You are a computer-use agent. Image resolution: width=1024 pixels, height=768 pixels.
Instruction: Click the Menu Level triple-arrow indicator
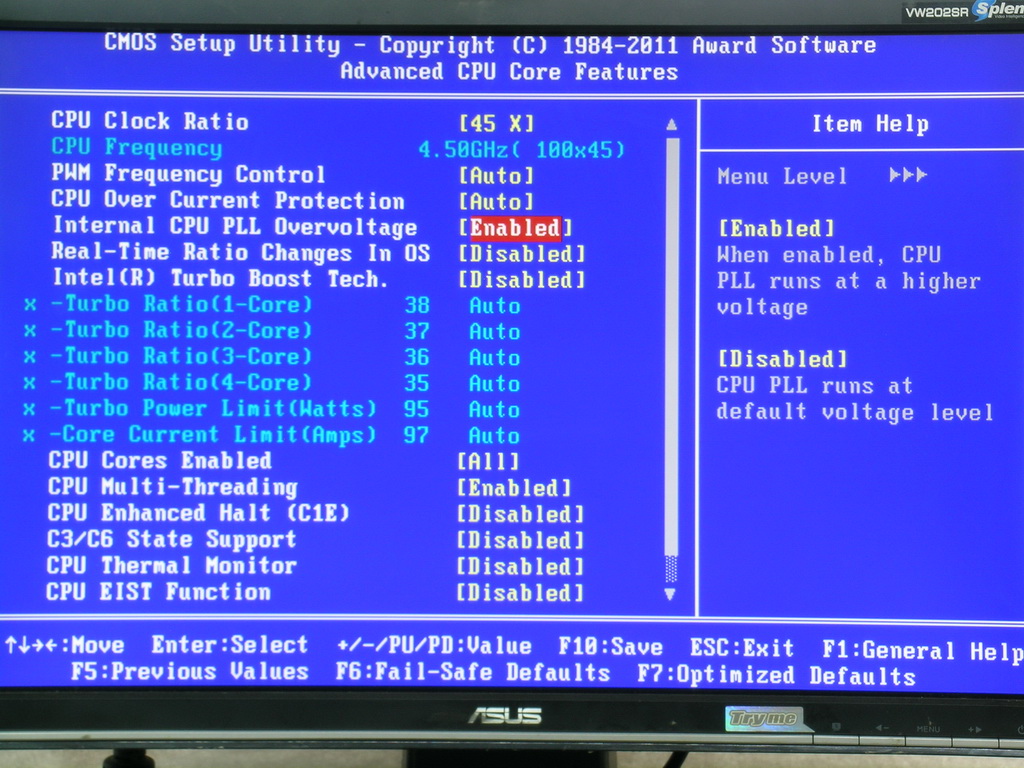(908, 175)
